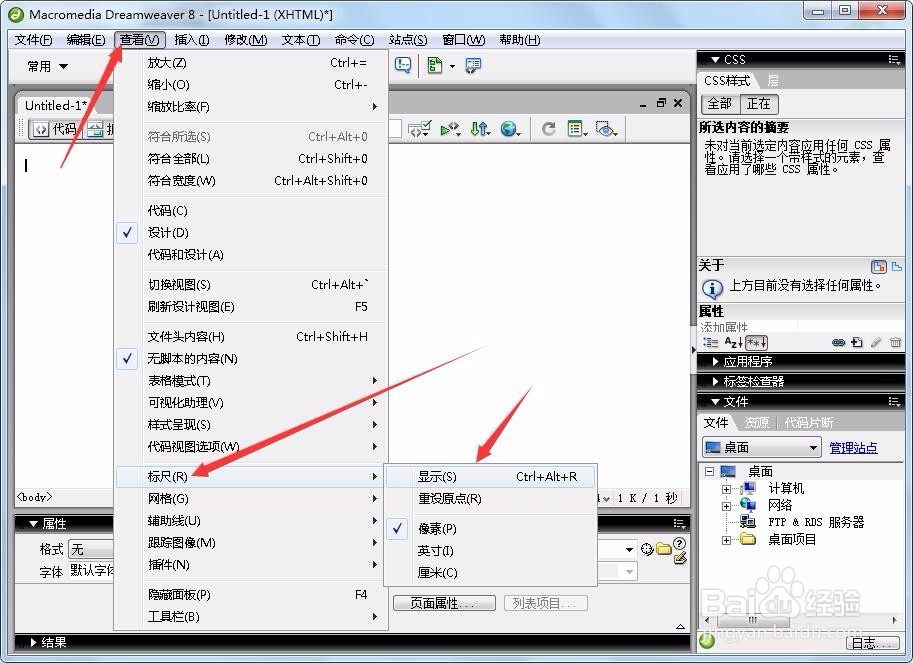The width and height of the screenshot is (913, 663).
Task: Expand the 计算机 tree node
Action: pos(726,490)
